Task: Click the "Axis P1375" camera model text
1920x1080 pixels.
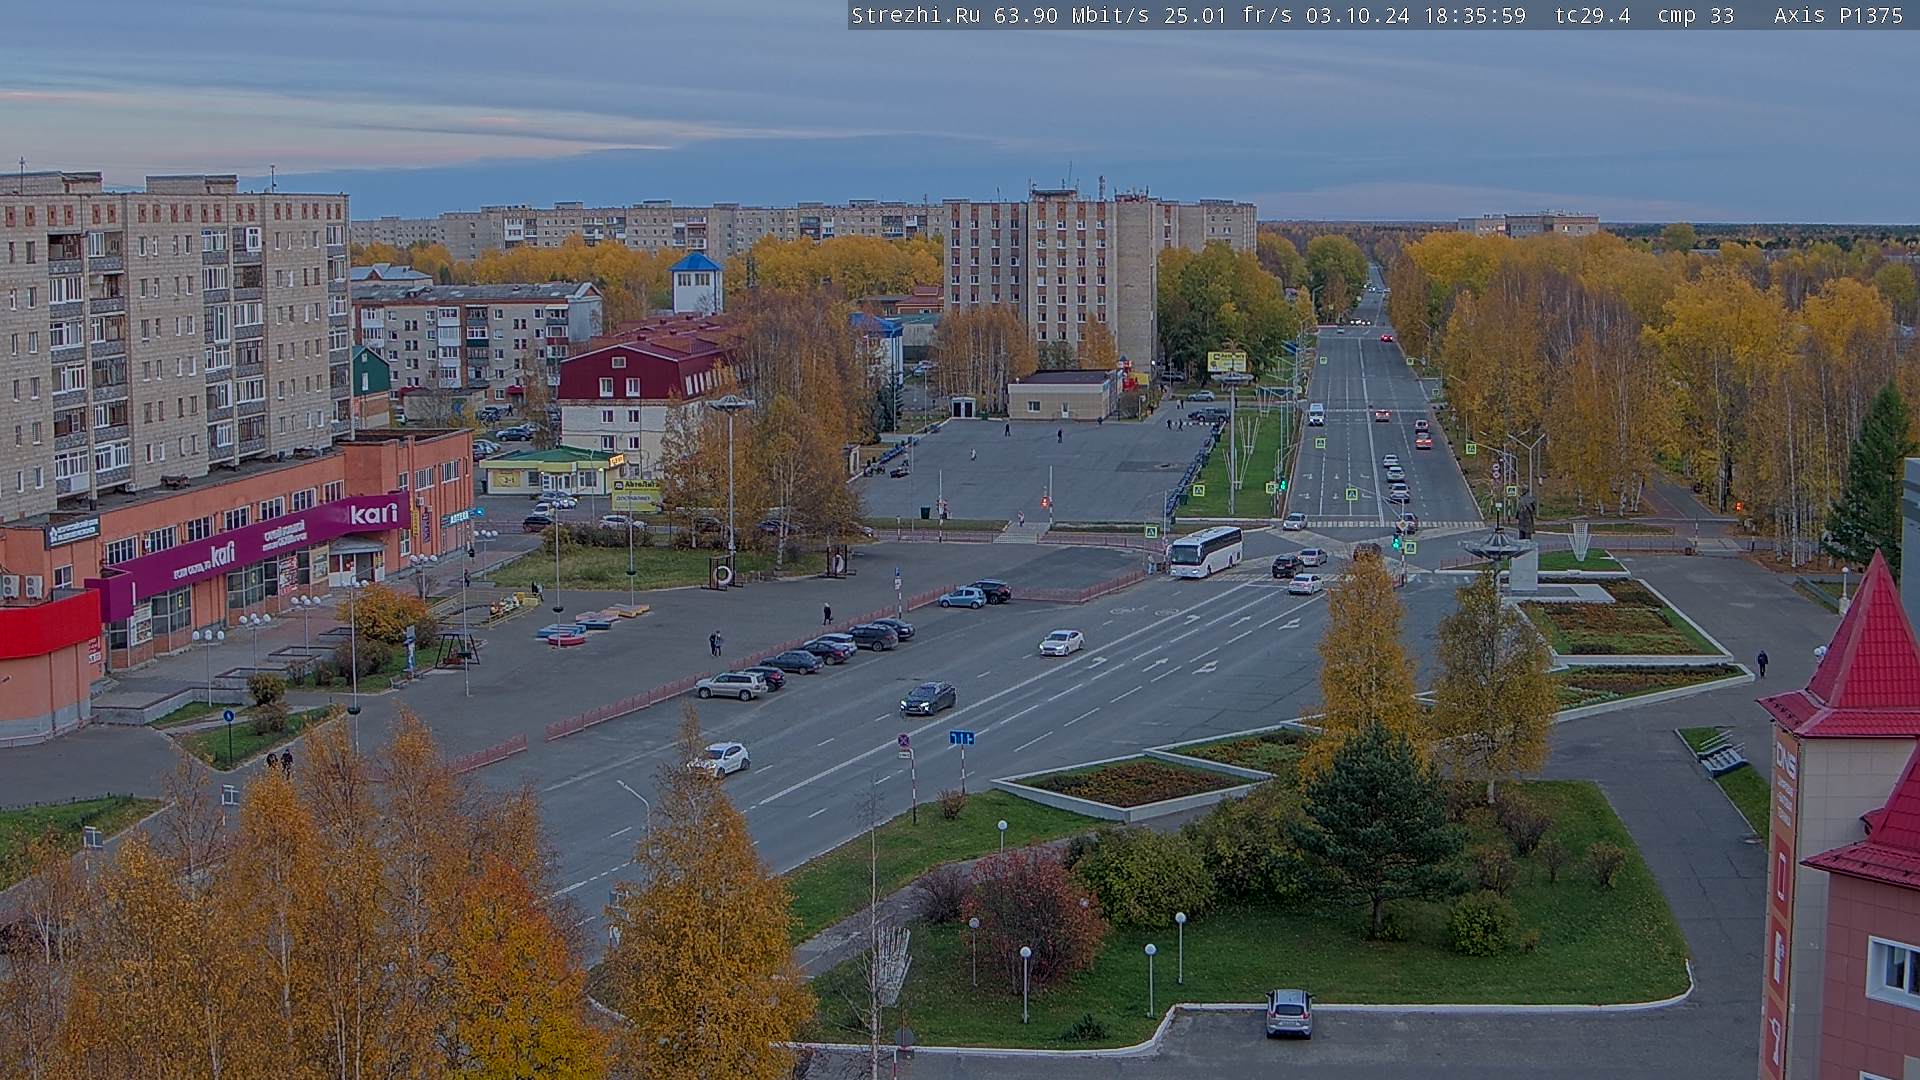Action: (1838, 15)
